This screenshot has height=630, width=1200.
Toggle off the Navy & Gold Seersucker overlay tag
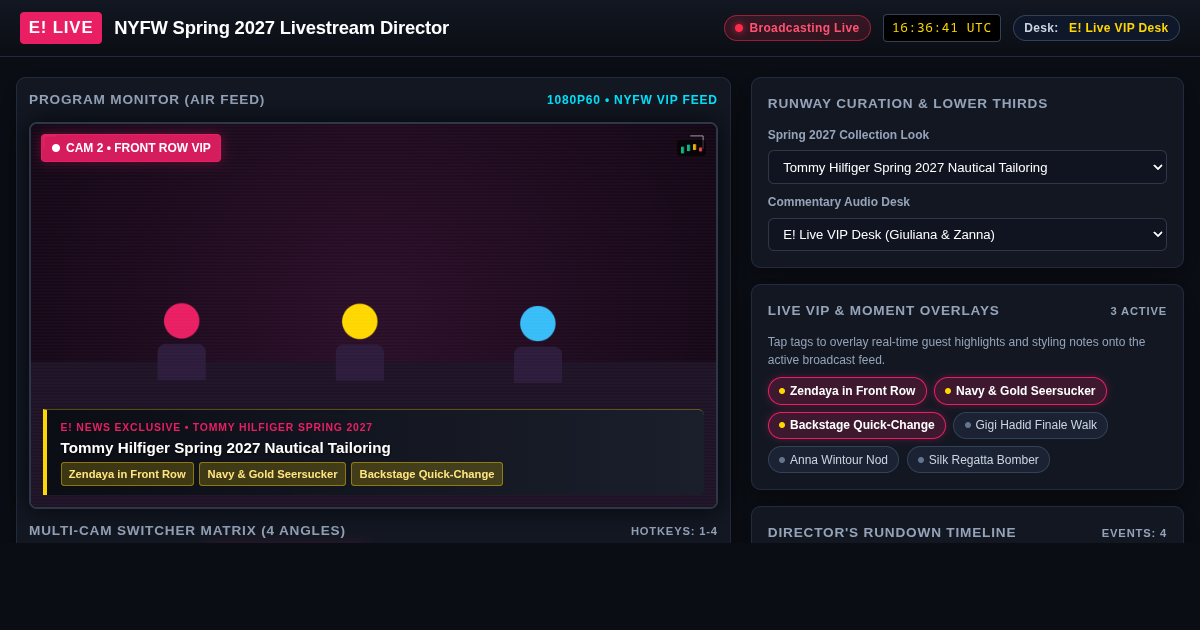pyautogui.click(x=1020, y=391)
